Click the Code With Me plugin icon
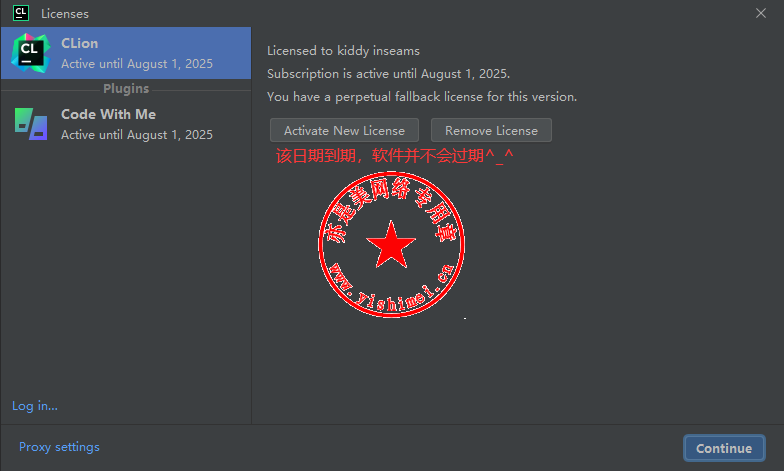This screenshot has width=784, height=471. [x=31, y=124]
